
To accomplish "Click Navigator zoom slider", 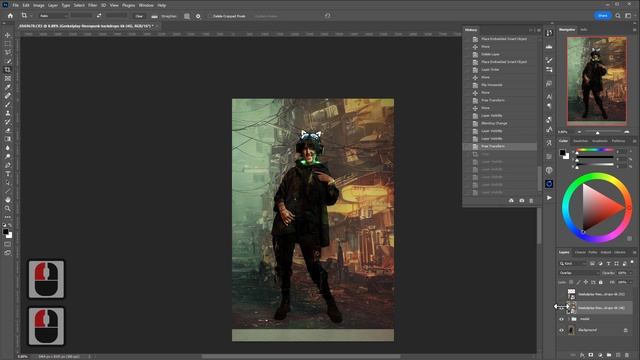I will (x=598, y=132).
